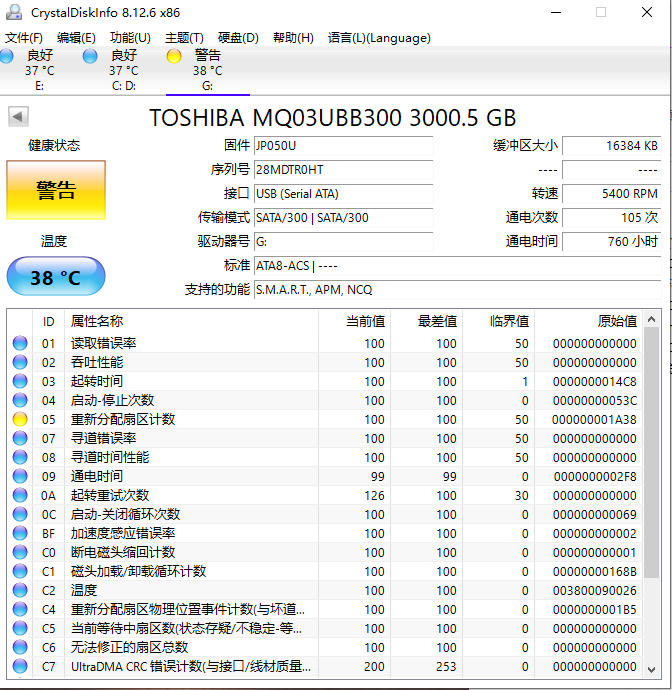672x690 pixels.
Task: Click the attribute list scrollbar up arrow
Action: coord(652,319)
